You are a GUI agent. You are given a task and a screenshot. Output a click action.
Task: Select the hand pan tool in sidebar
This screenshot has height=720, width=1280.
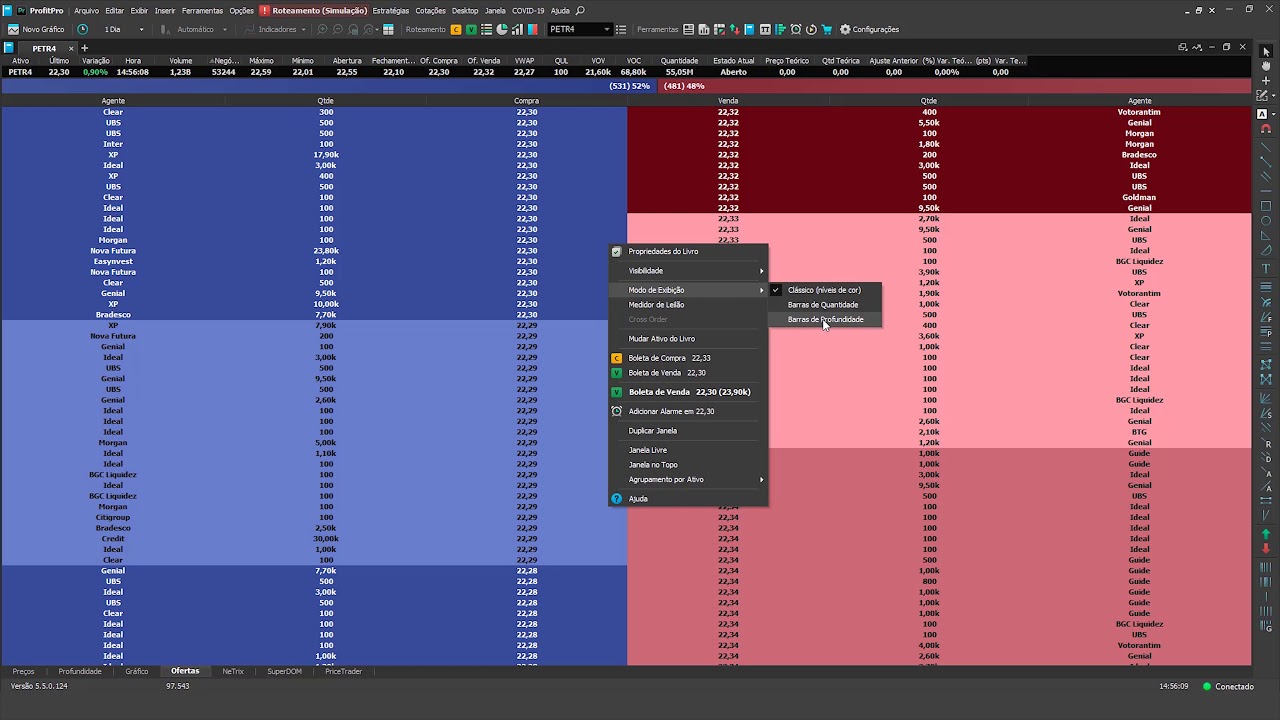(x=1266, y=66)
